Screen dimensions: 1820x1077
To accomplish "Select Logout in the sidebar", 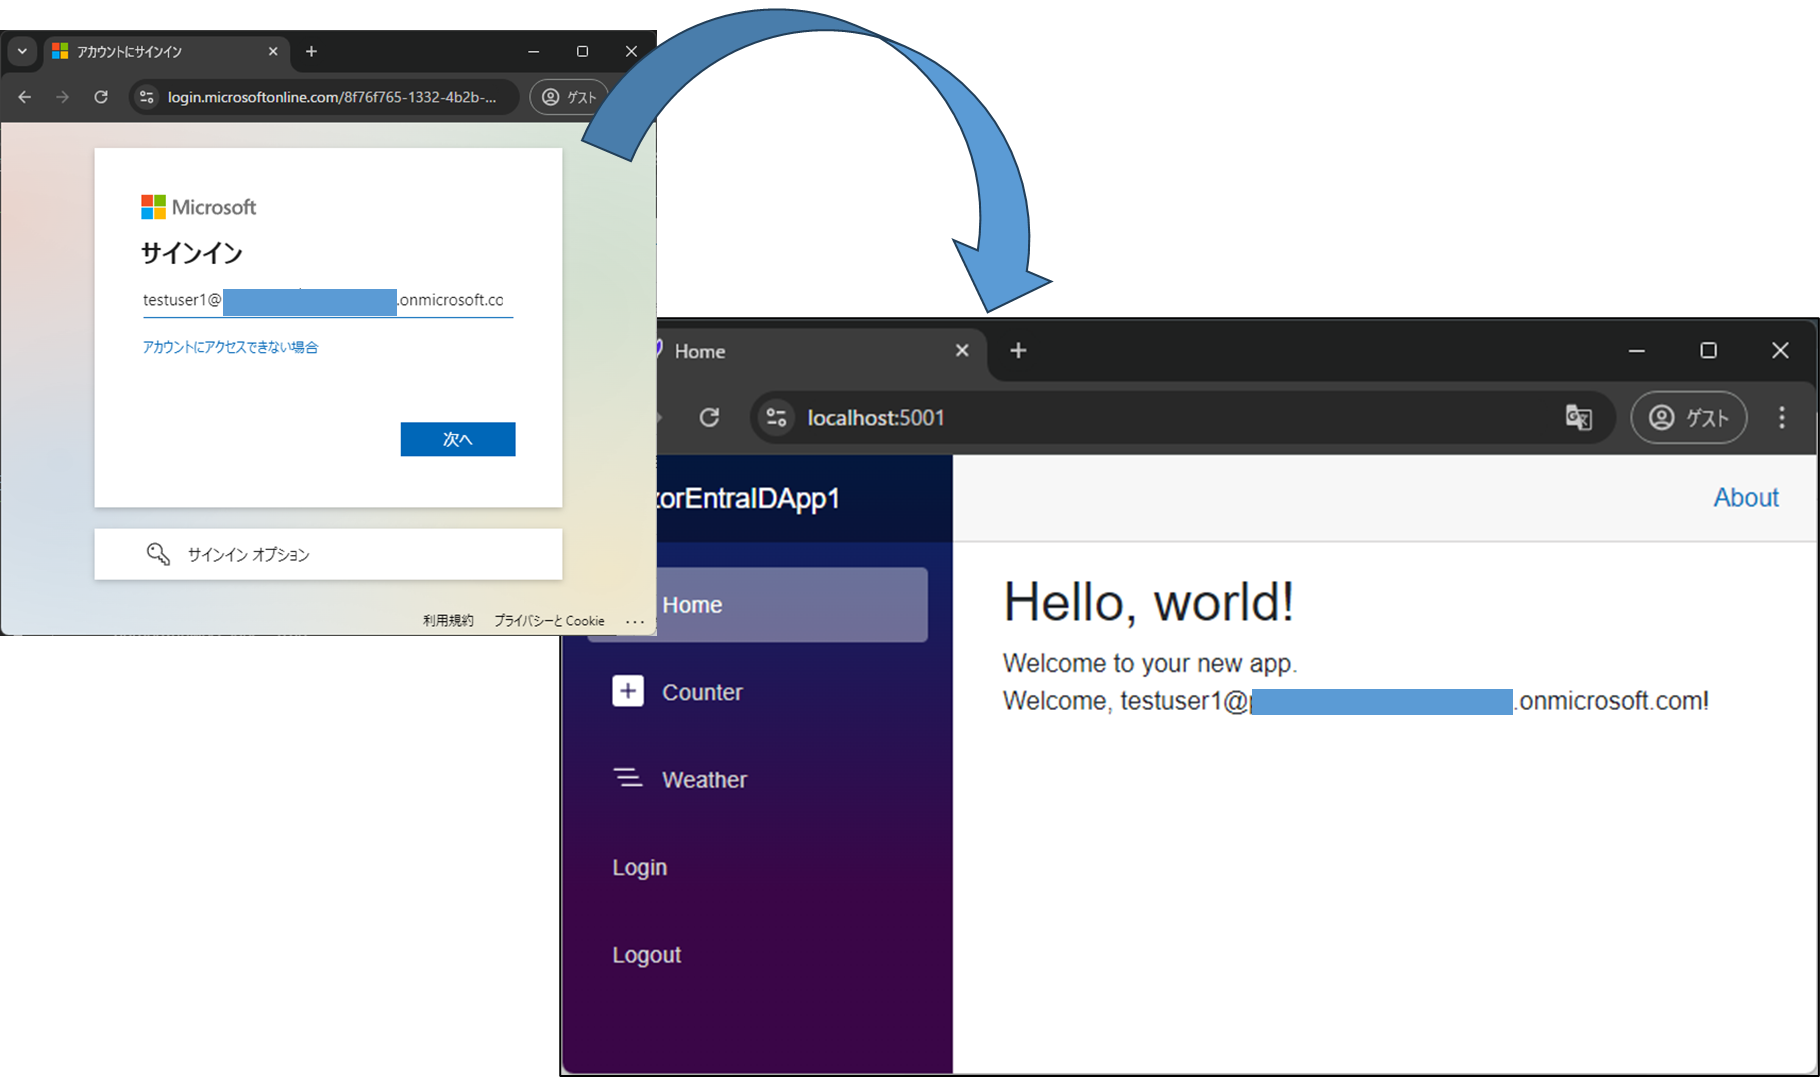I will point(646,954).
